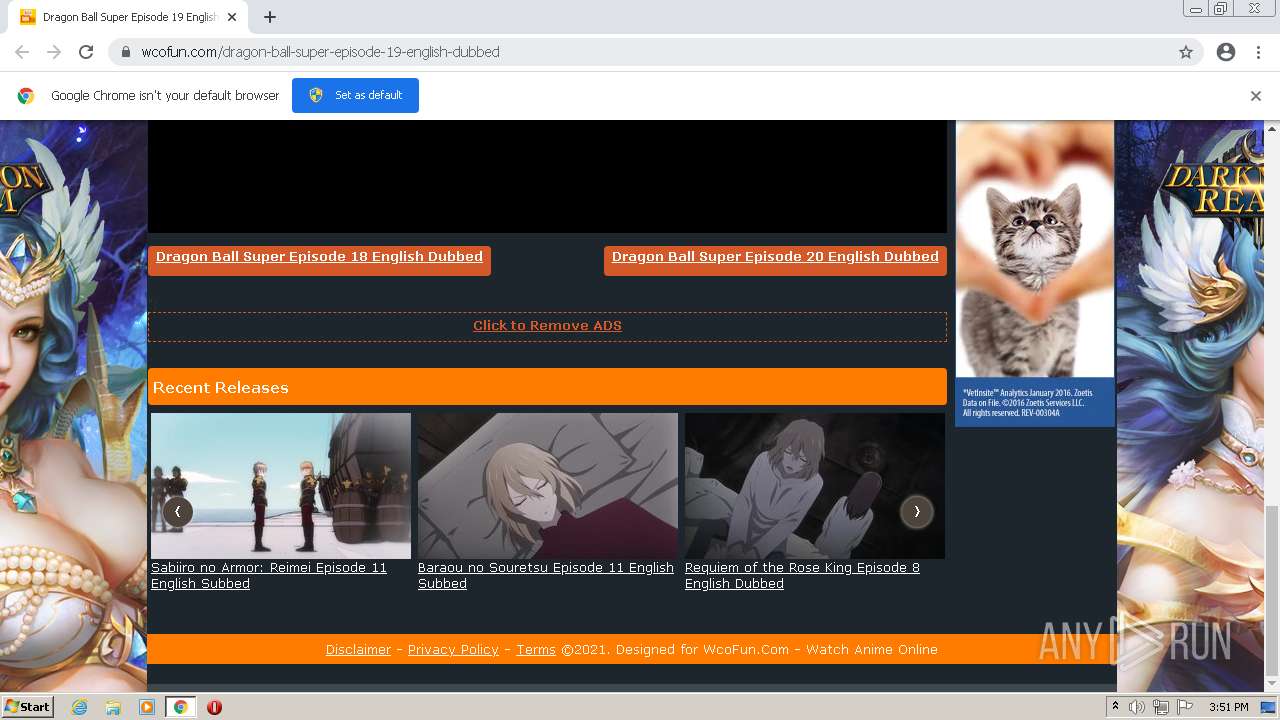Click the 'Click to Remove ADS' link
Screen dimensions: 1280x720
tap(547, 326)
